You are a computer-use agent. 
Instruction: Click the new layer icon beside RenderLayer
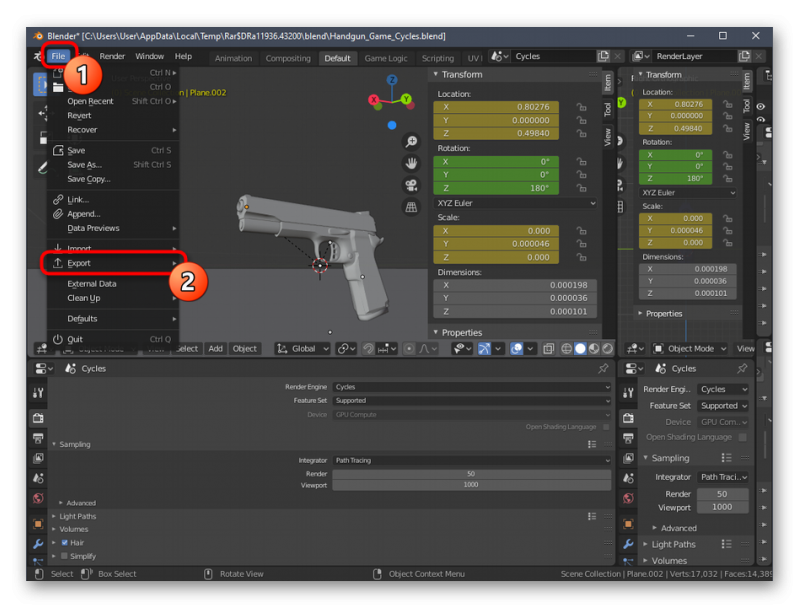point(744,56)
